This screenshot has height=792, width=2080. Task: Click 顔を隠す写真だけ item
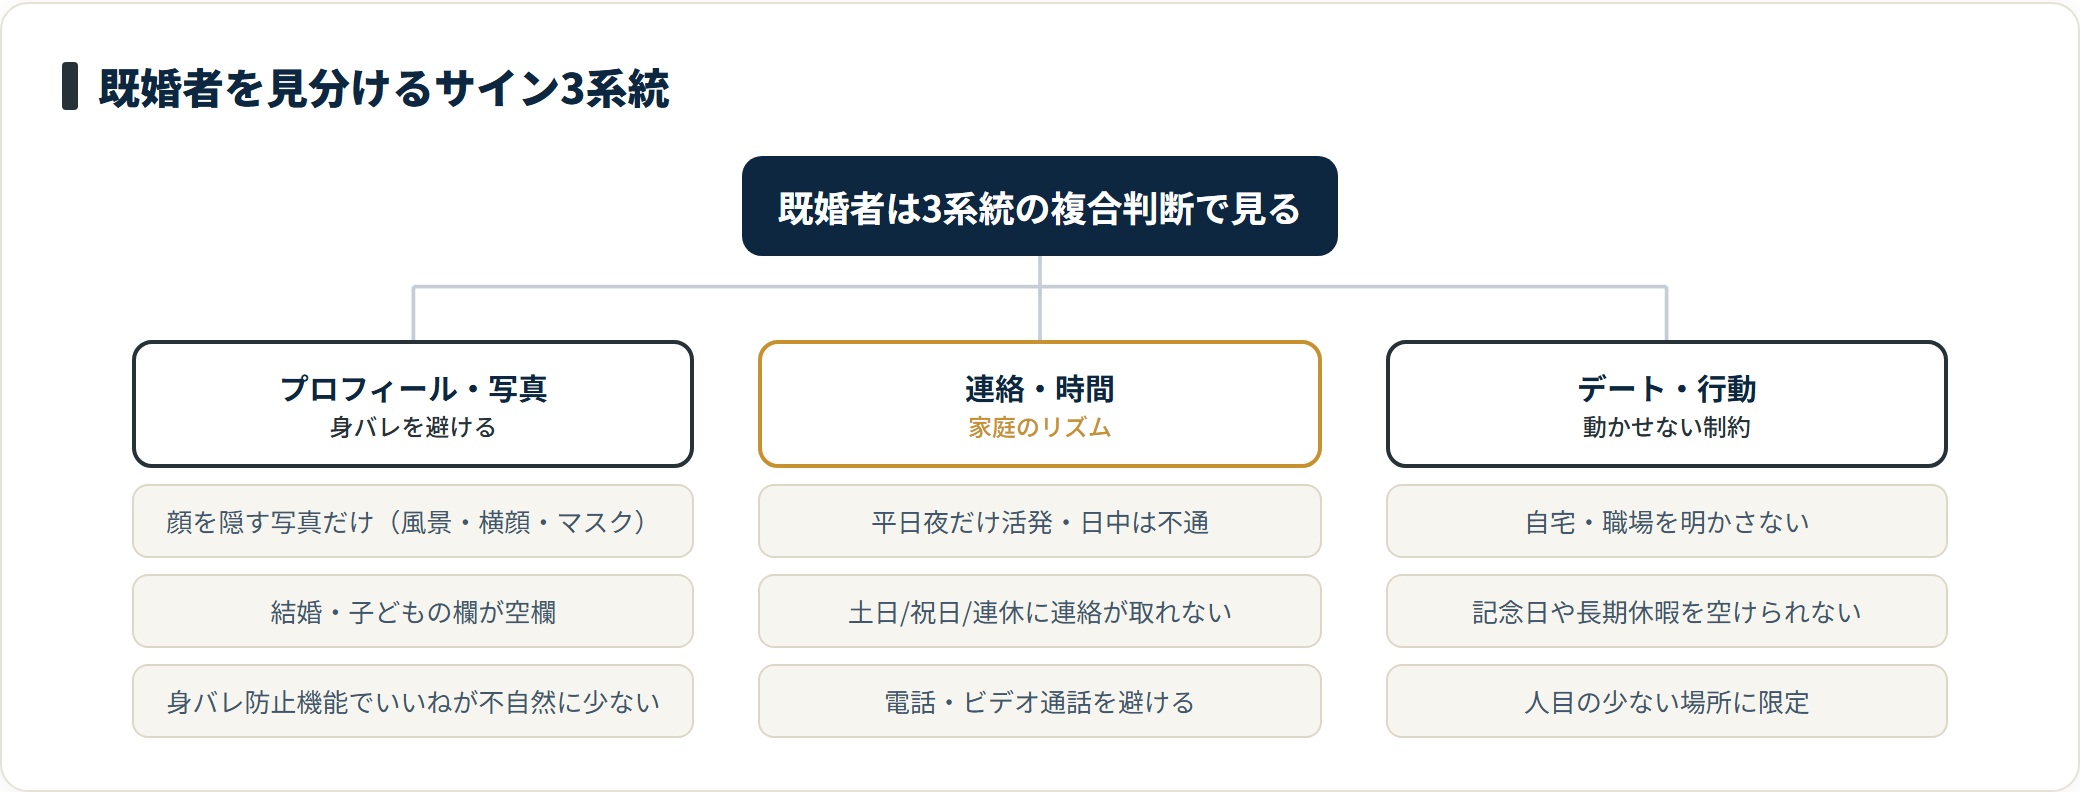tap(413, 521)
